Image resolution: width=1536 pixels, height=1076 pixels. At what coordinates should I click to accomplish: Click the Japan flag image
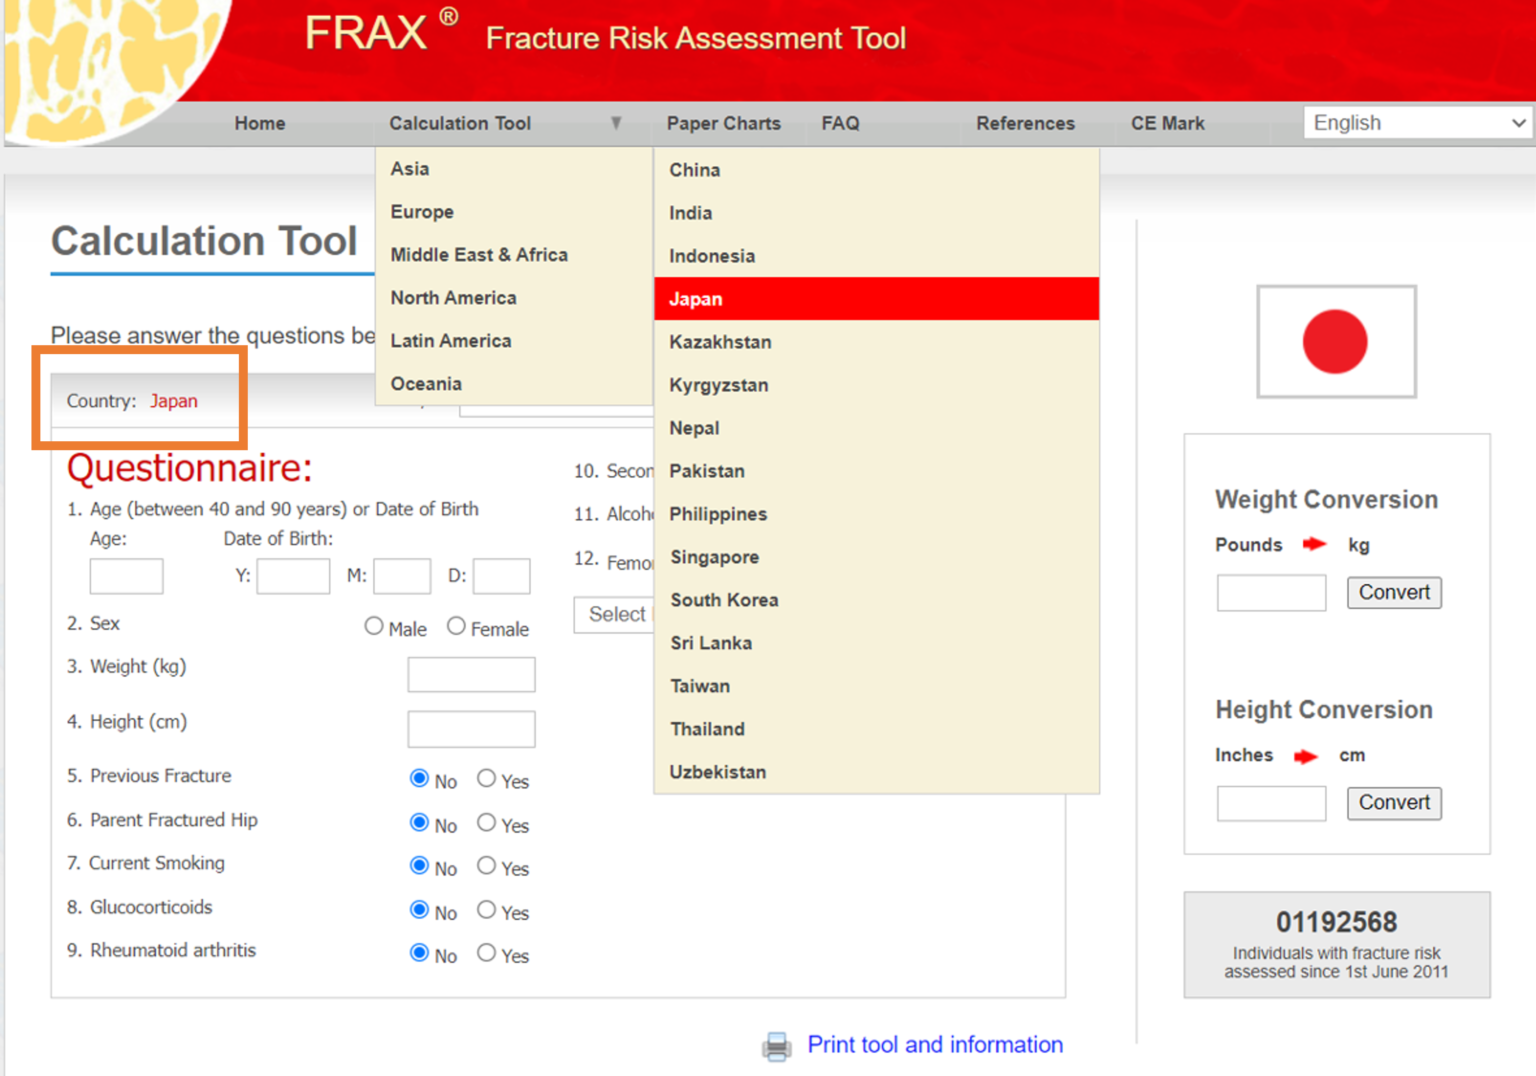tap(1336, 341)
